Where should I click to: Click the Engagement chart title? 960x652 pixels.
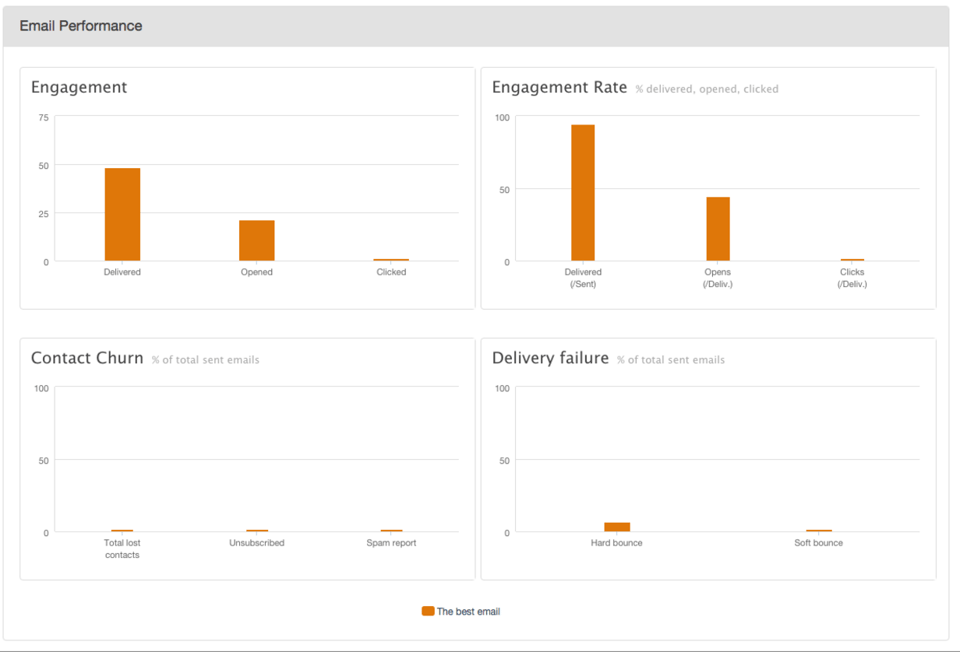(x=79, y=87)
